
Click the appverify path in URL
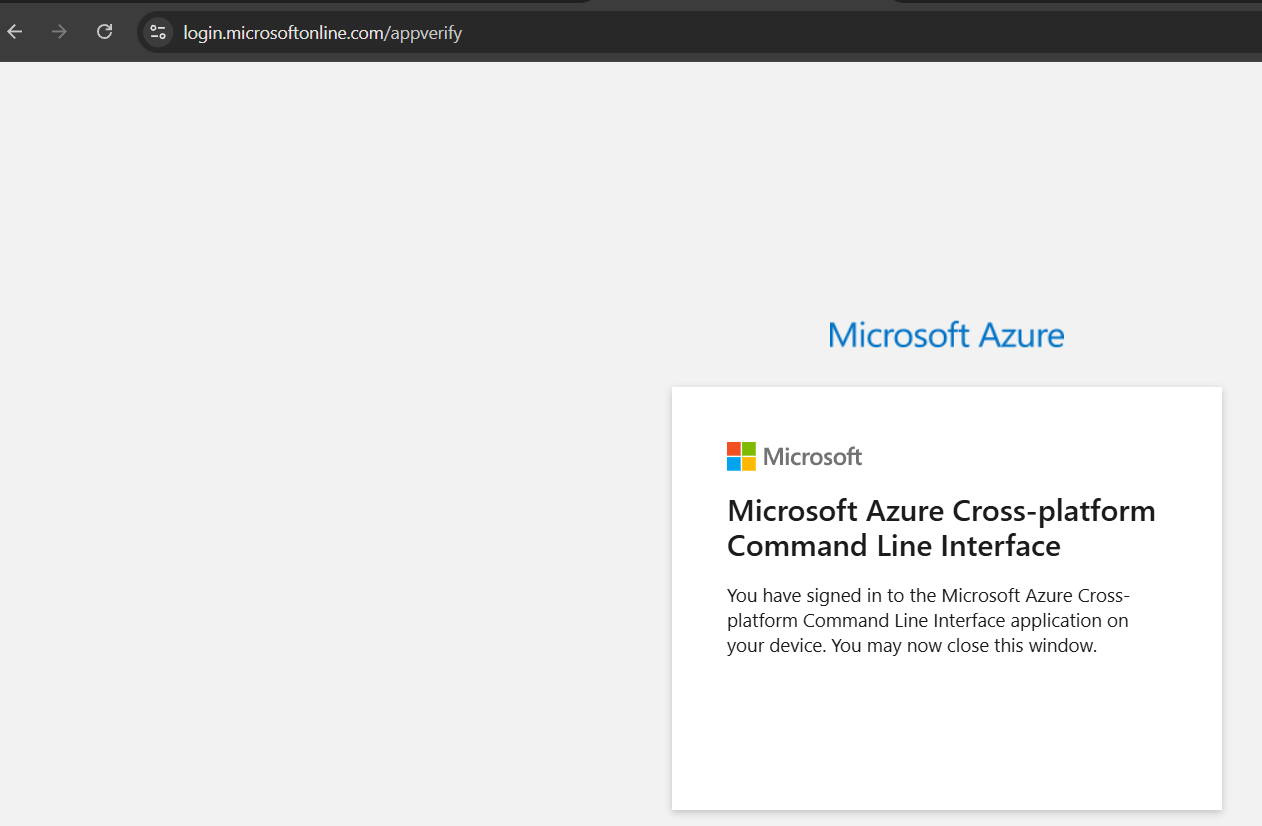(x=426, y=33)
